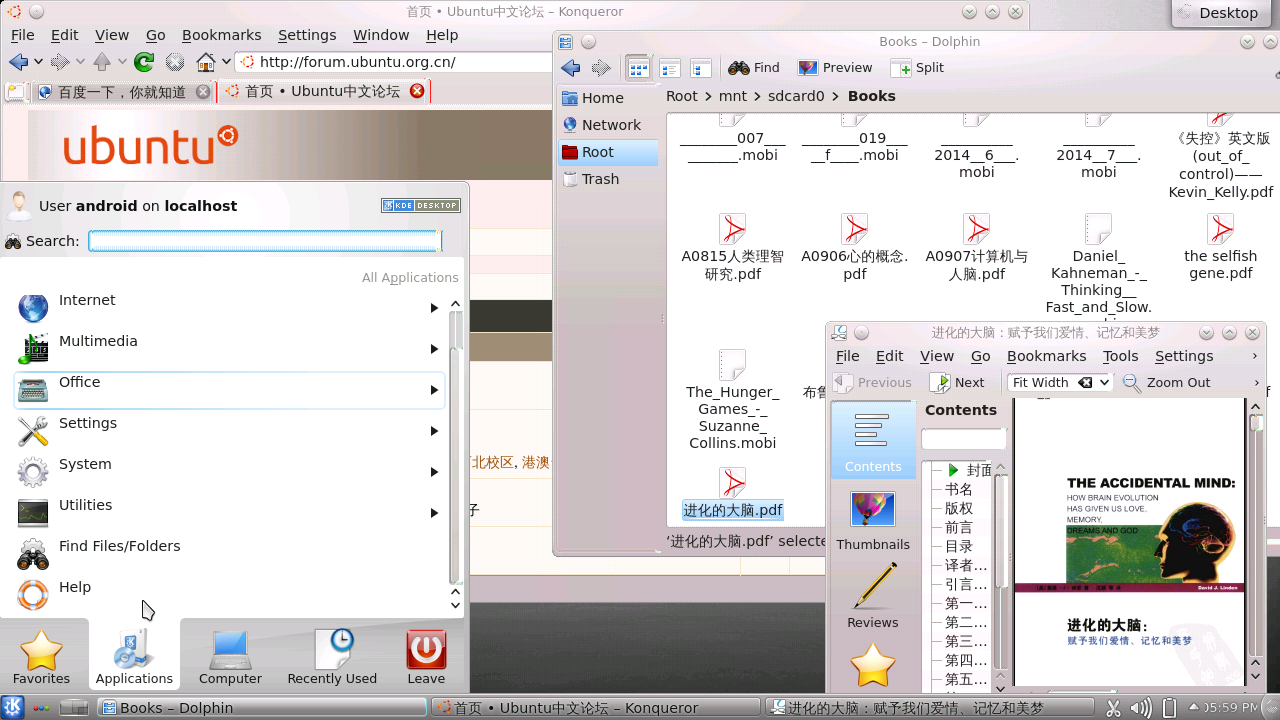The width and height of the screenshot is (1280, 720).
Task: Select the A0907计算机与人脑.pdf file
Action: click(x=977, y=248)
